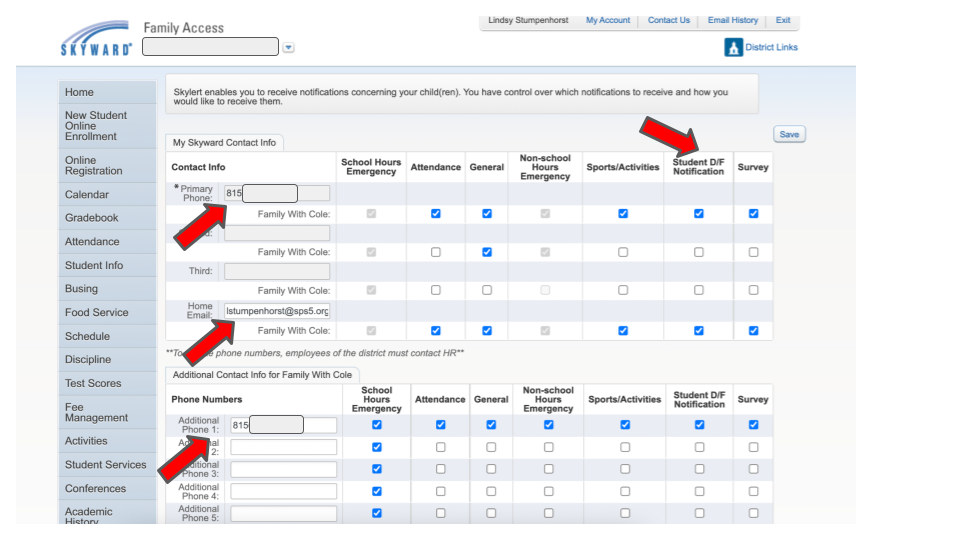Viewport: 960px width, 540px height.
Task: Check Attendance for Additional Phone 2
Action: point(440,448)
